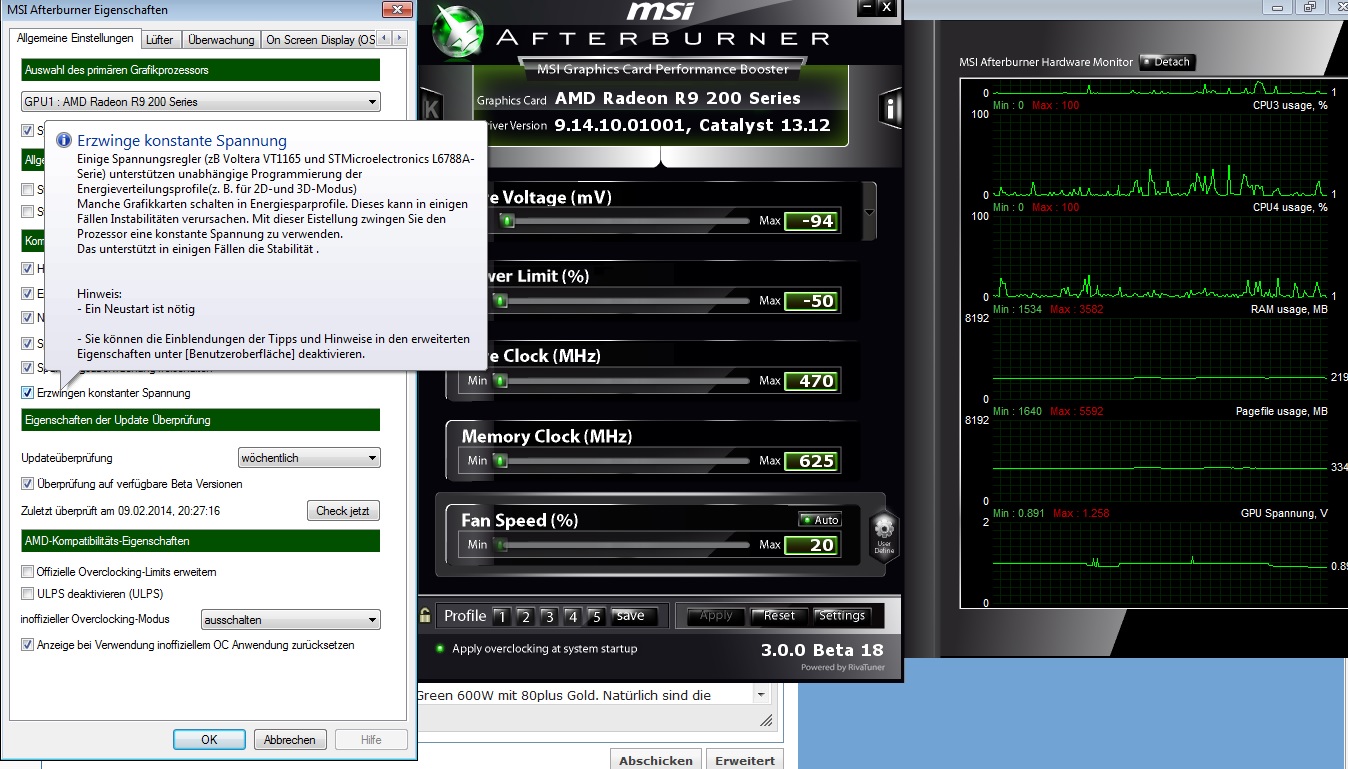1348x769 pixels.
Task: Click the Apply button in Afterburner
Action: click(x=716, y=616)
